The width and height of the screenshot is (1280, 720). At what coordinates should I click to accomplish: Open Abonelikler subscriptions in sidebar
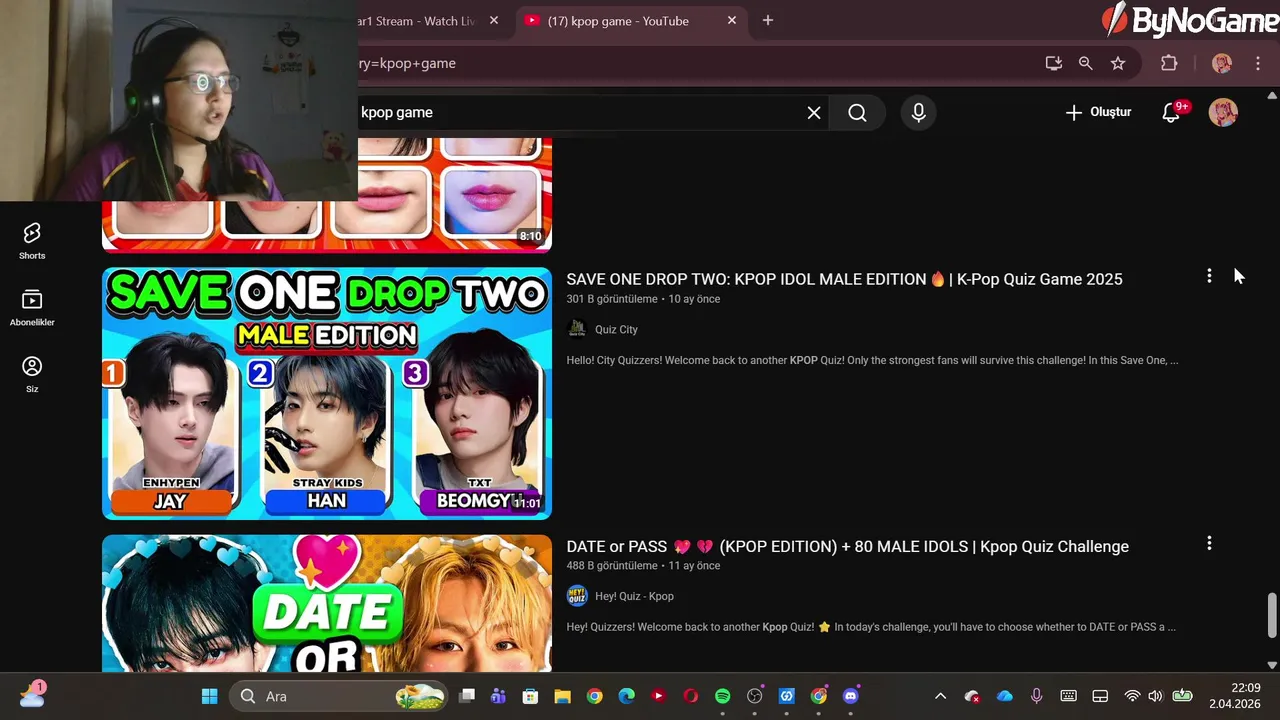point(32,308)
